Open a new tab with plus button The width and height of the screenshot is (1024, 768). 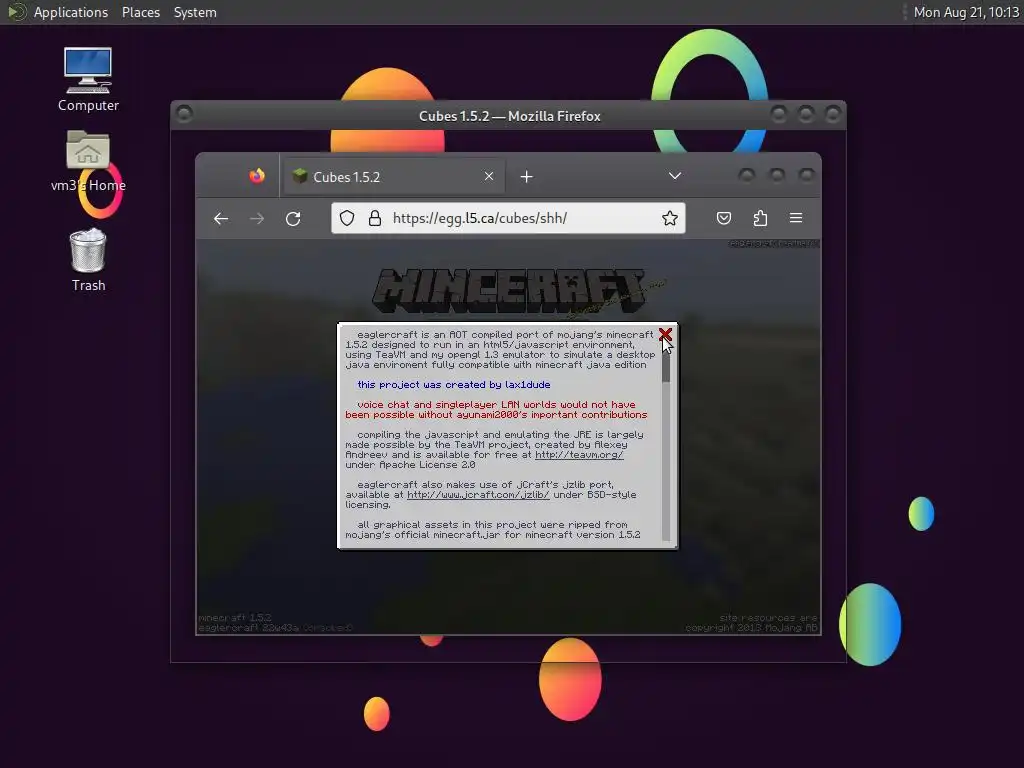[526, 177]
